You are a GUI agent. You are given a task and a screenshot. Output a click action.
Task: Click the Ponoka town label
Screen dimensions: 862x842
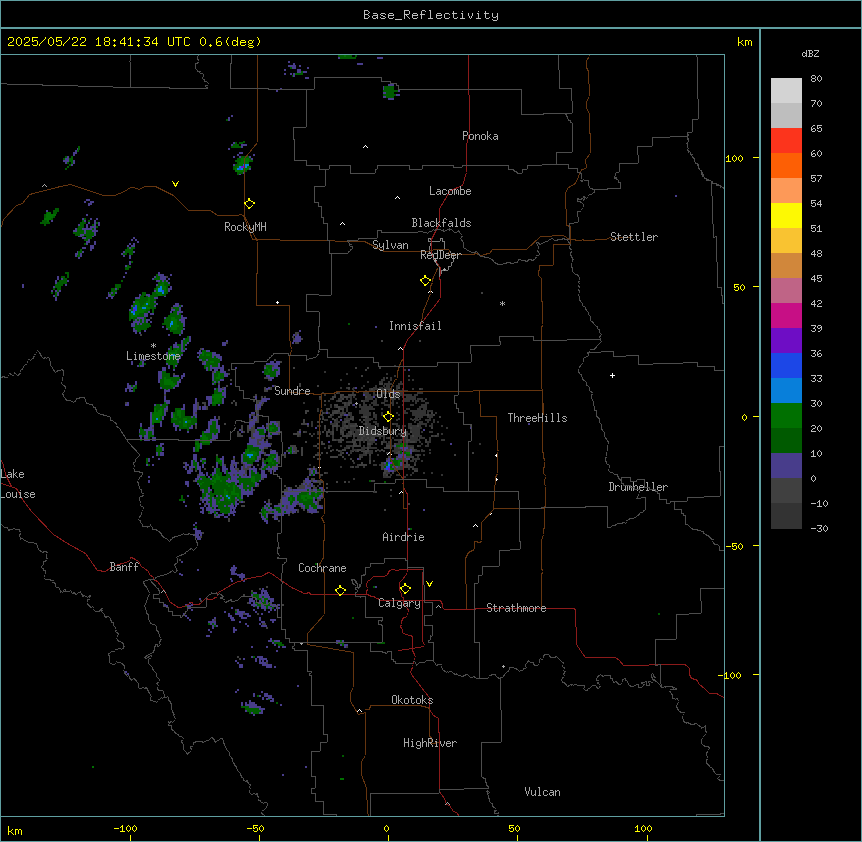480,136
